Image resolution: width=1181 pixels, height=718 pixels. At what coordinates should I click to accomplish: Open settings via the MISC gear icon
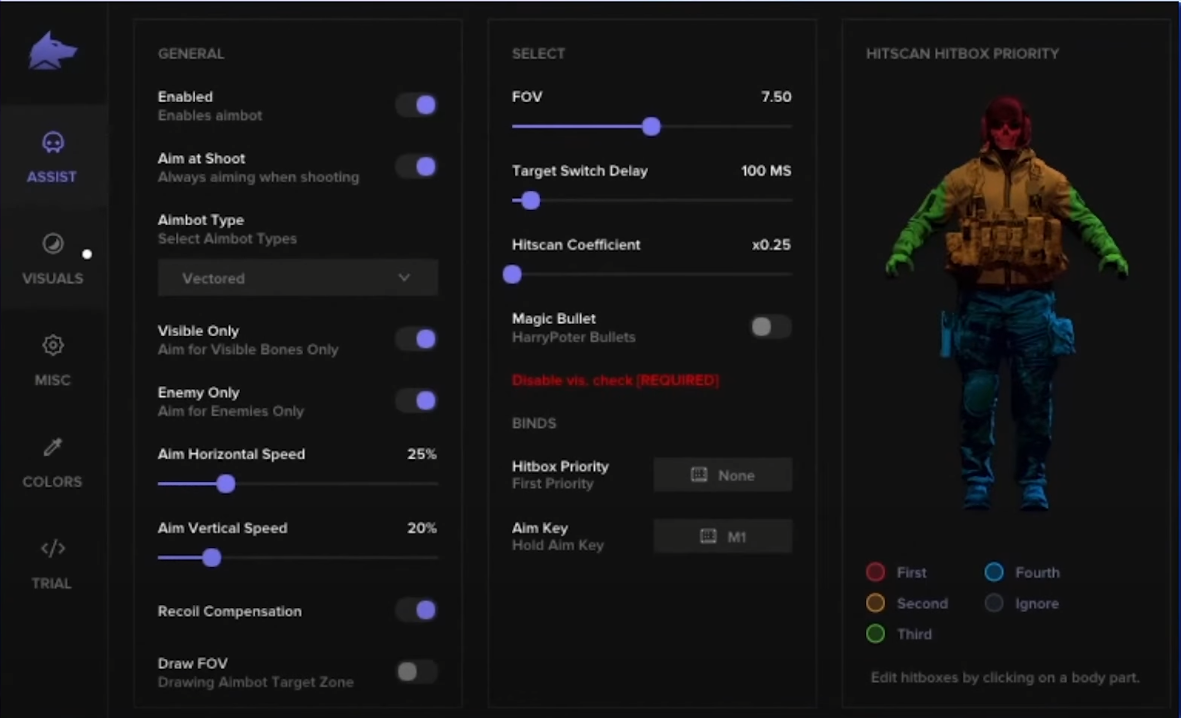pos(52,344)
